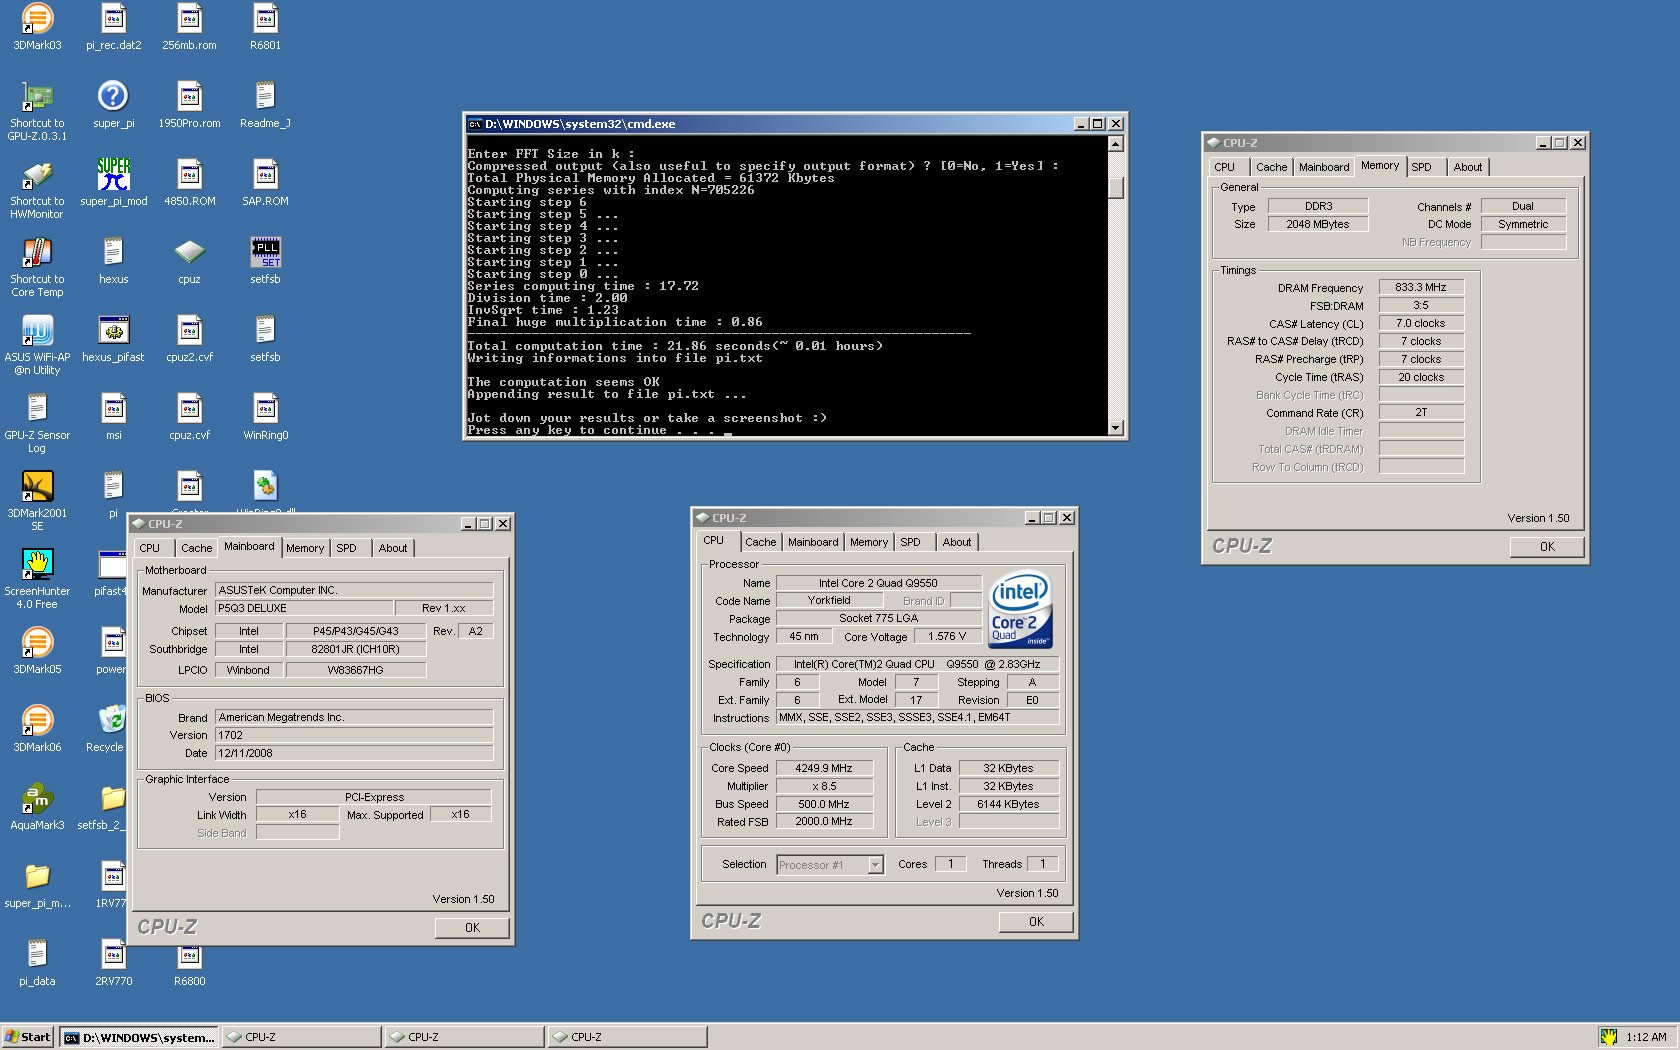Expand the Processor #1 selection dropdown
This screenshot has height=1050, width=1680.
coord(875,865)
